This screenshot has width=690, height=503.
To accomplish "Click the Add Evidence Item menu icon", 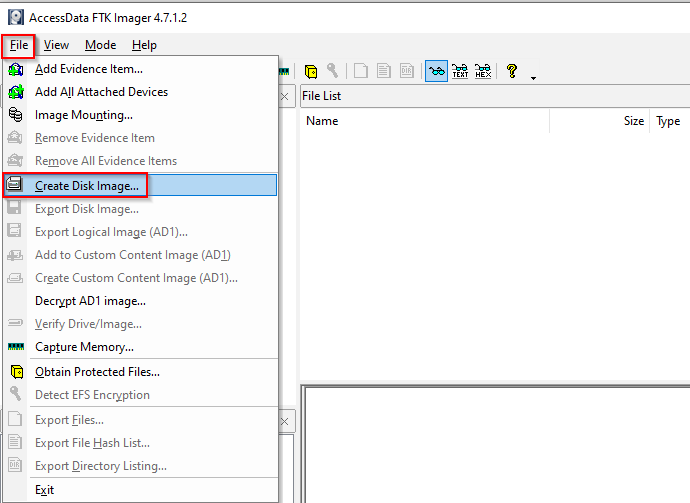I will click(16, 69).
